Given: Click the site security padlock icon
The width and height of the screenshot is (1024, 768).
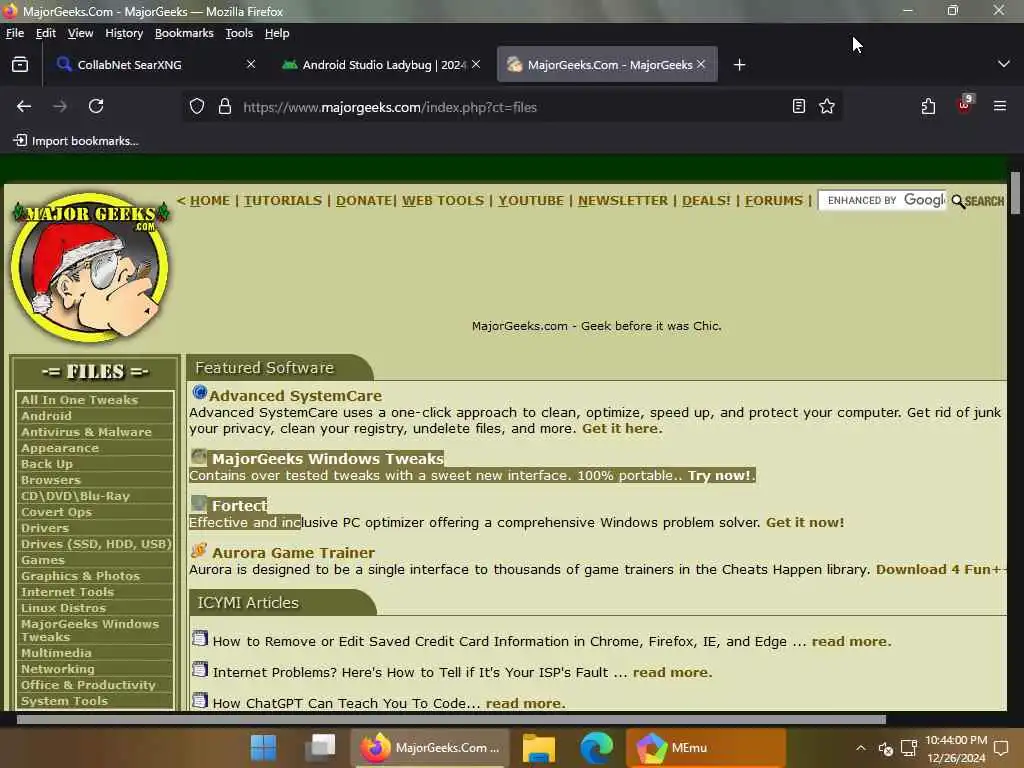Looking at the screenshot, I should pos(225,106).
